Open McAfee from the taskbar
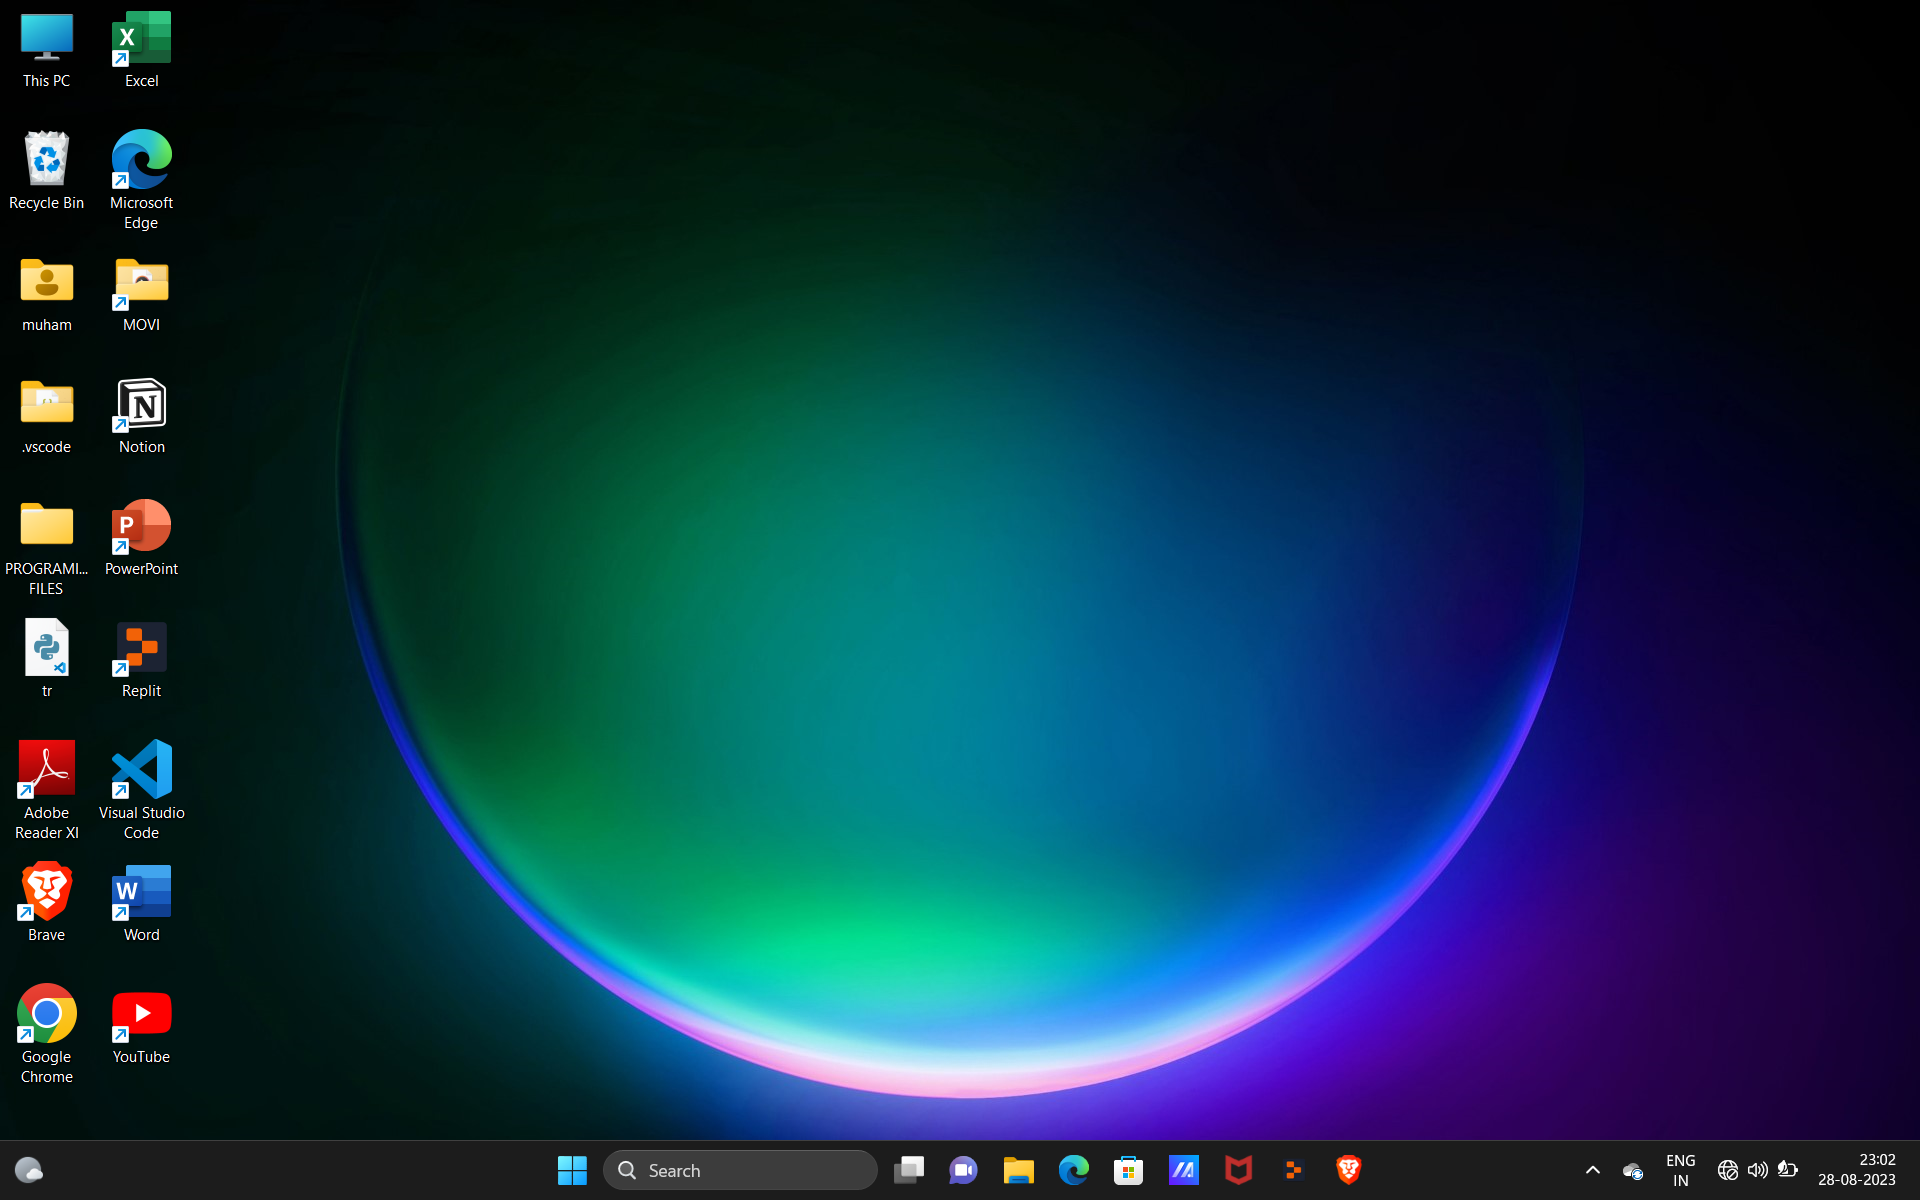1920x1200 pixels. (1238, 1170)
